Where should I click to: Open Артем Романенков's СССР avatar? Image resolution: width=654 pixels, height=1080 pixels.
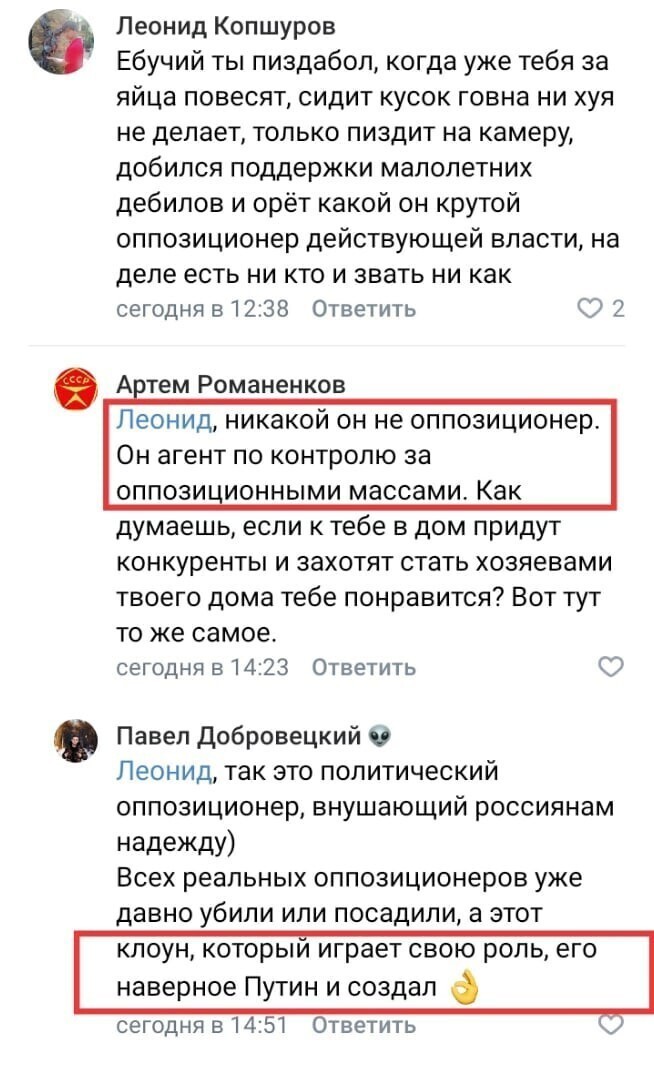pyautogui.click(x=76, y=389)
